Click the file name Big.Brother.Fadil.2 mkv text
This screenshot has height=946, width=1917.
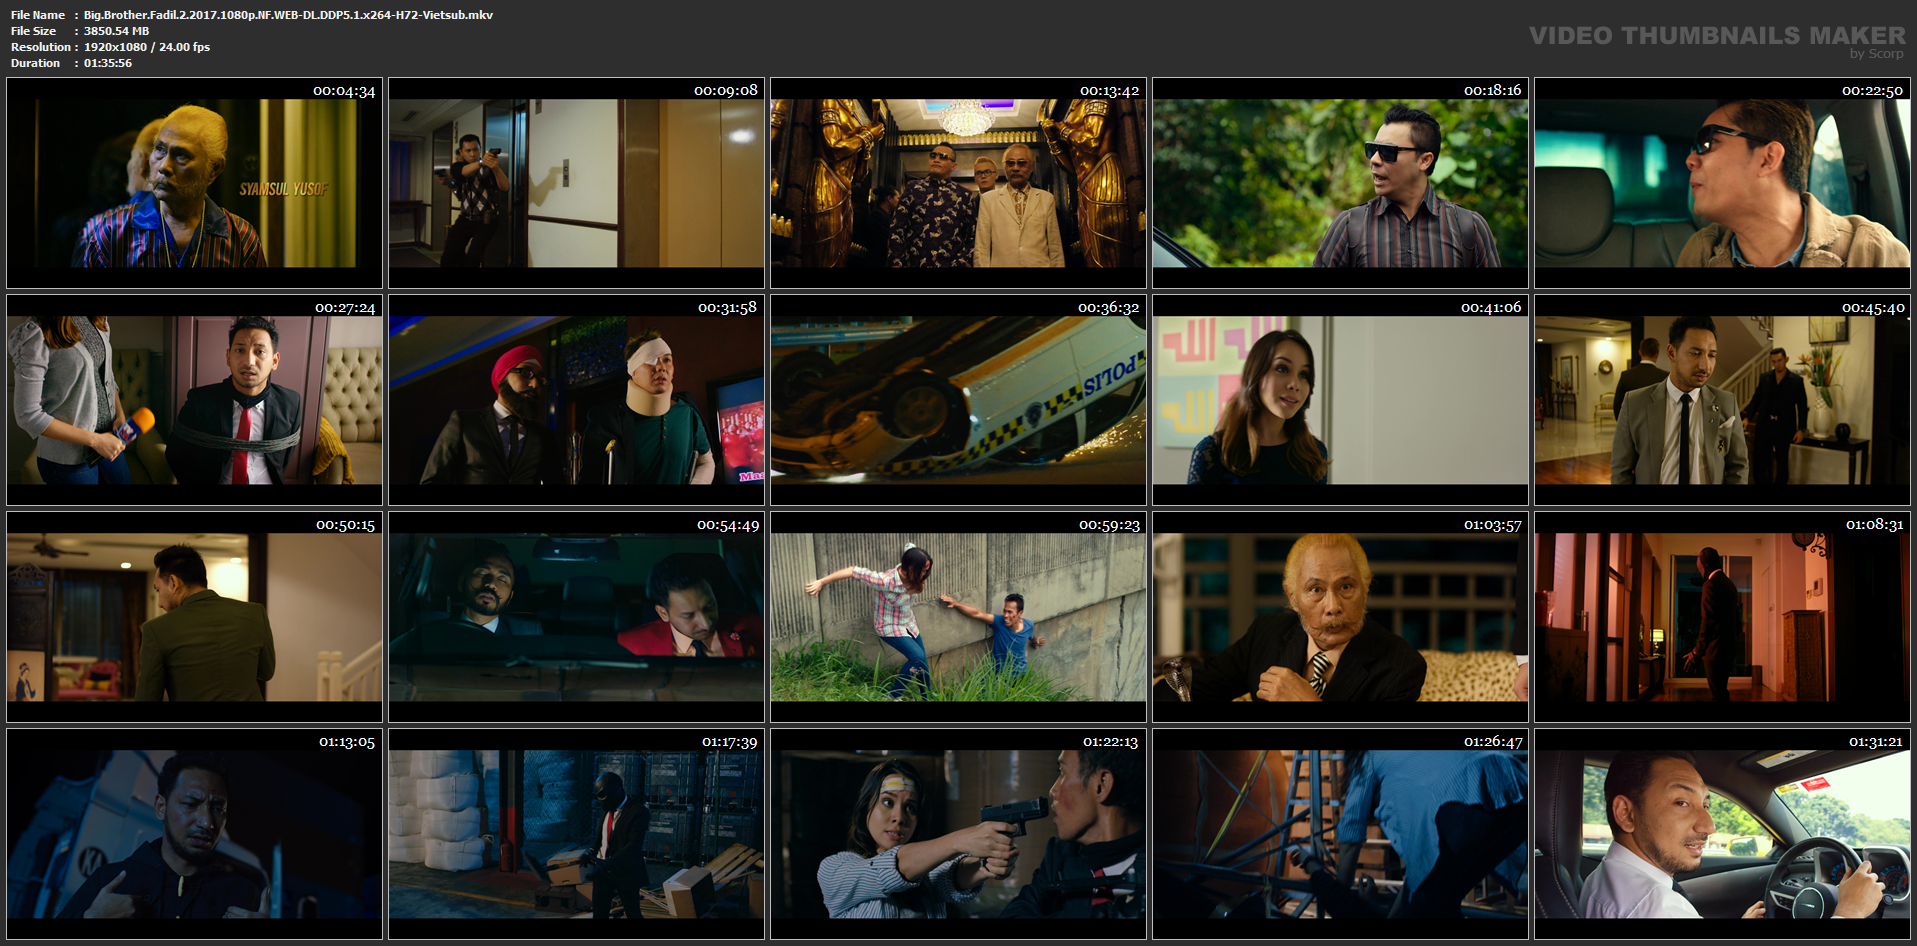pos(288,15)
